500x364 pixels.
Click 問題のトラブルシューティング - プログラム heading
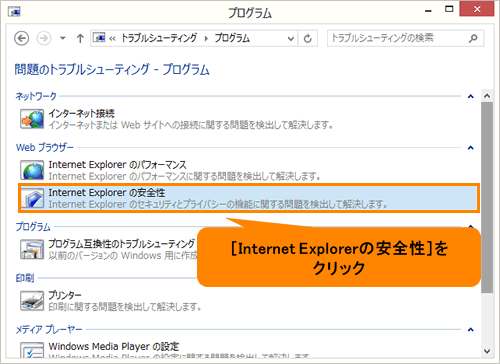point(112,69)
